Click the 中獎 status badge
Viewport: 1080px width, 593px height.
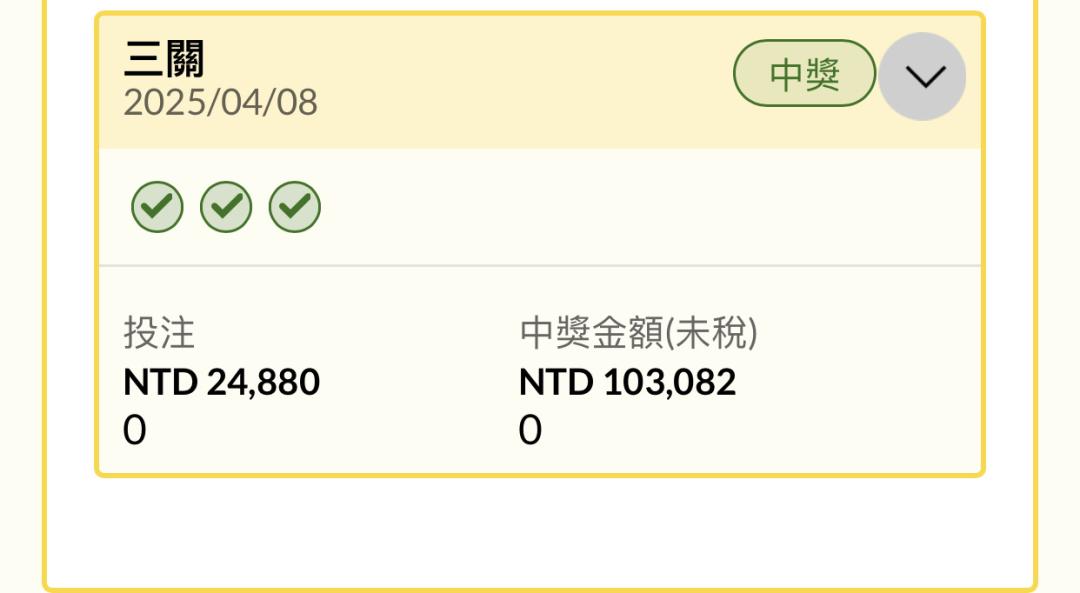point(804,74)
